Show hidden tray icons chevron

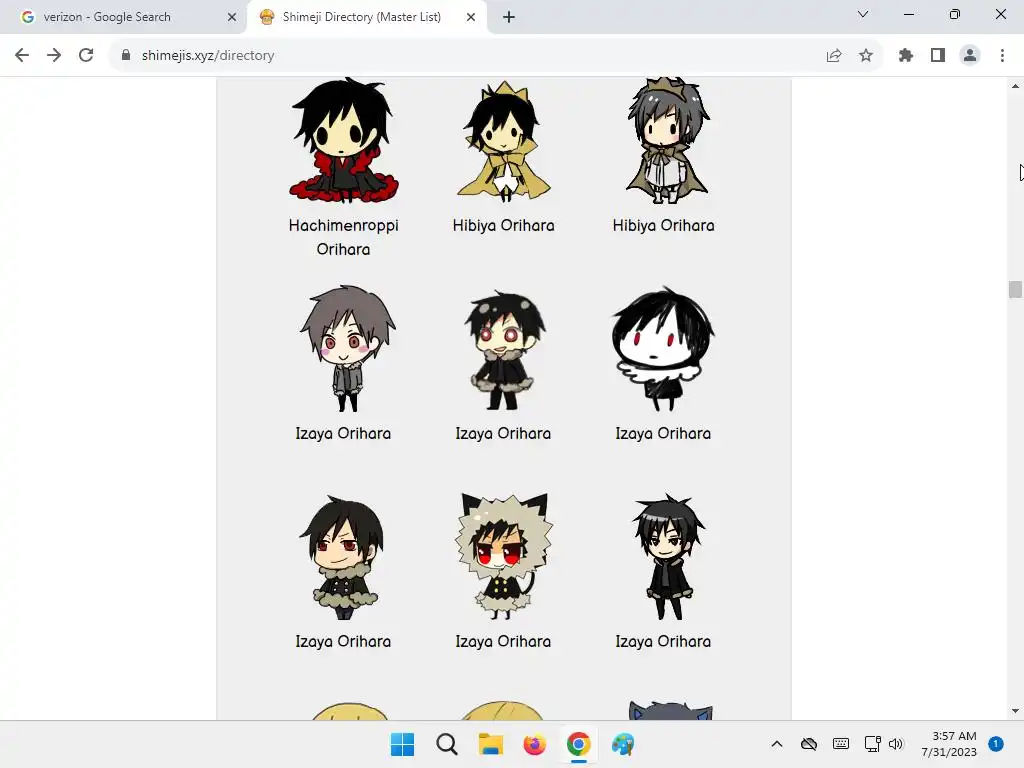pos(776,744)
